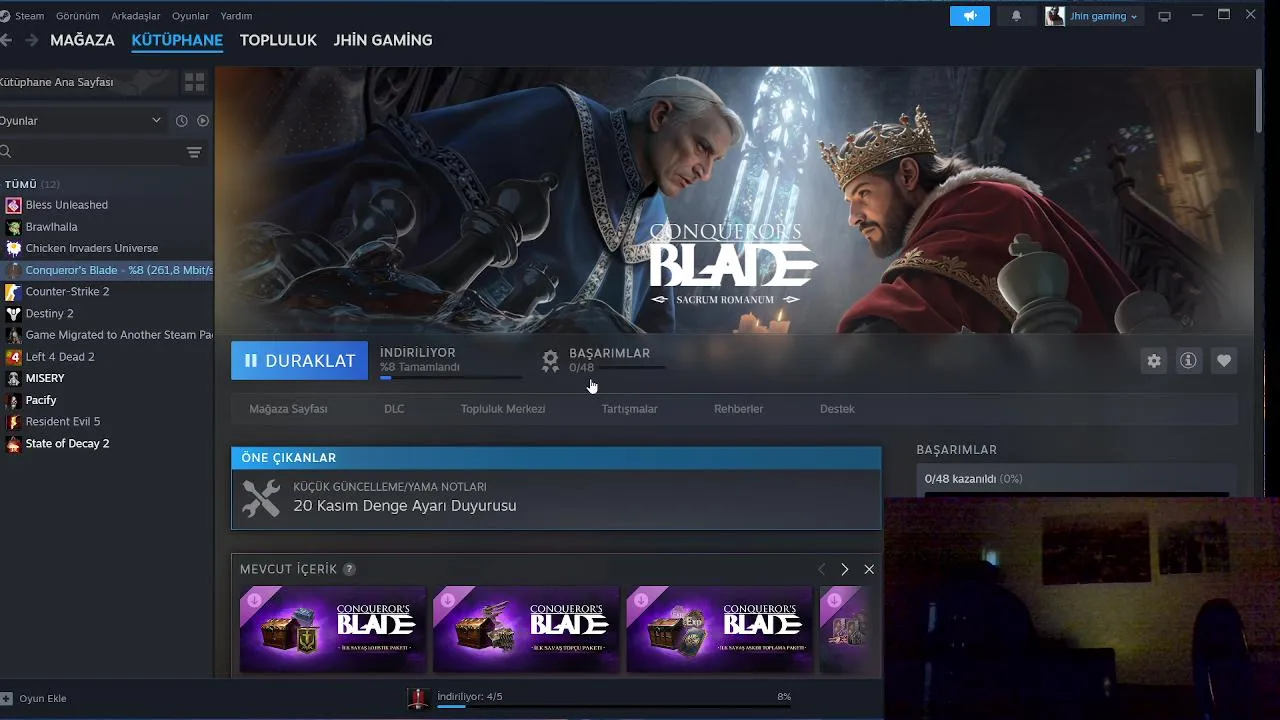This screenshot has height=720, width=1280.
Task: Open the Arkadaşlar menu
Action: coord(136,16)
